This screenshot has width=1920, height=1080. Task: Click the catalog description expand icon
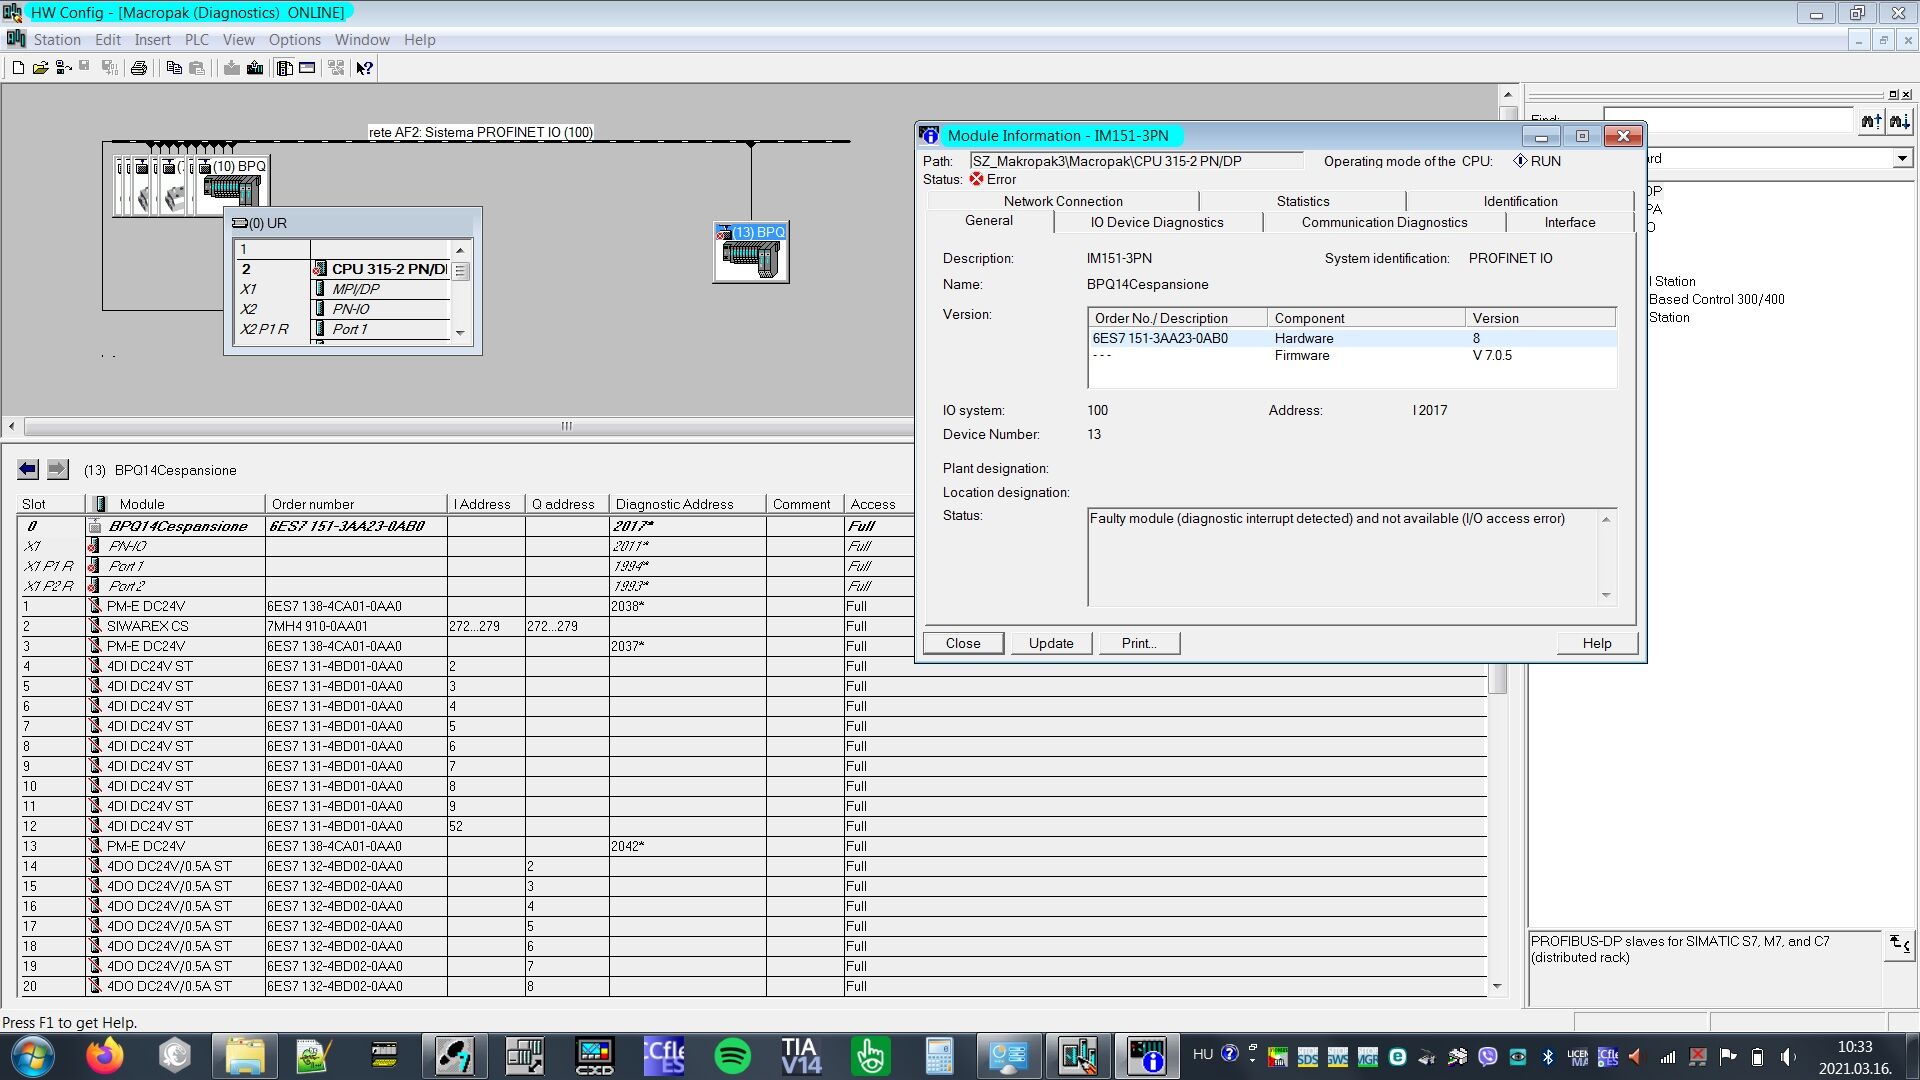[x=1899, y=944]
